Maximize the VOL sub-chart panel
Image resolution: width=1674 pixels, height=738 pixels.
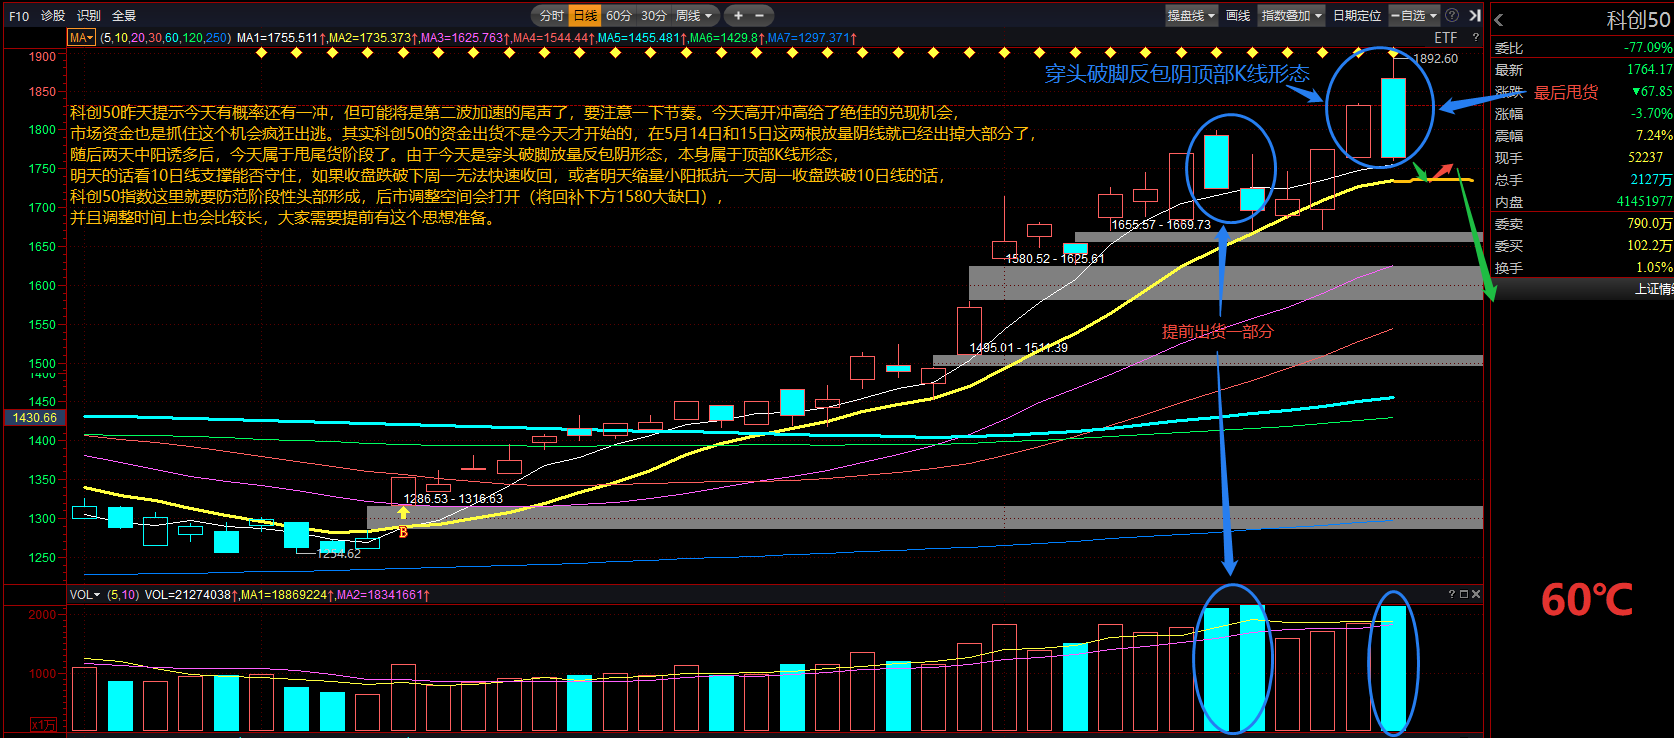[1464, 594]
